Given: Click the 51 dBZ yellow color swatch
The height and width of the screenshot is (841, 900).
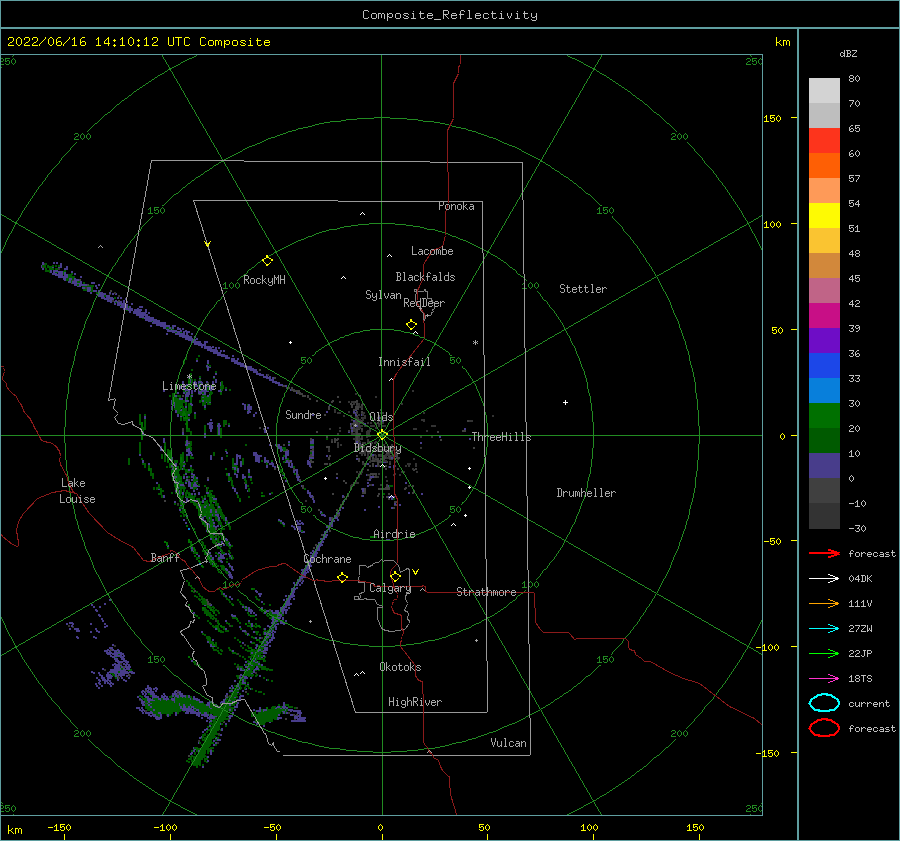Looking at the screenshot, I should point(825,215).
